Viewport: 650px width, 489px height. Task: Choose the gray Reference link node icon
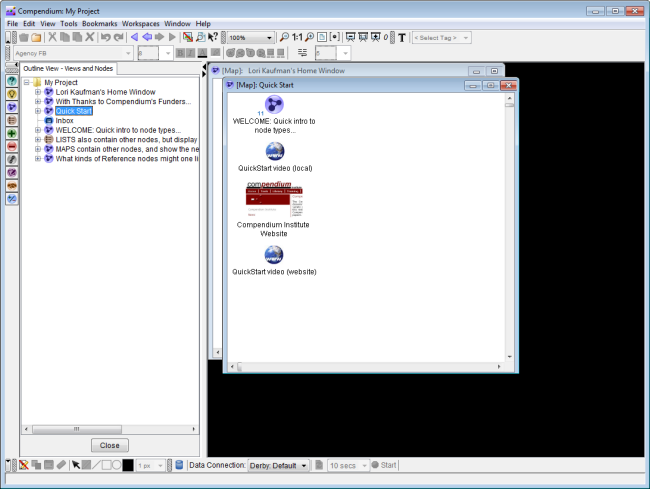12,160
